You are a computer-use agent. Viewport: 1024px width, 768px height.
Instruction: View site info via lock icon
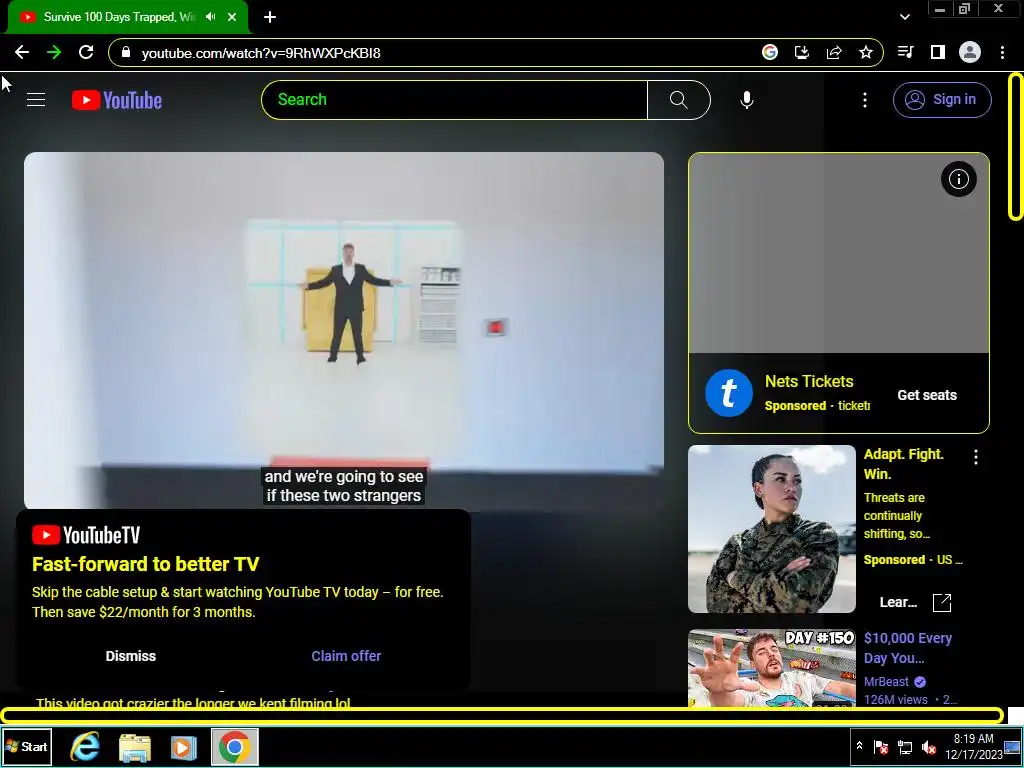click(126, 52)
